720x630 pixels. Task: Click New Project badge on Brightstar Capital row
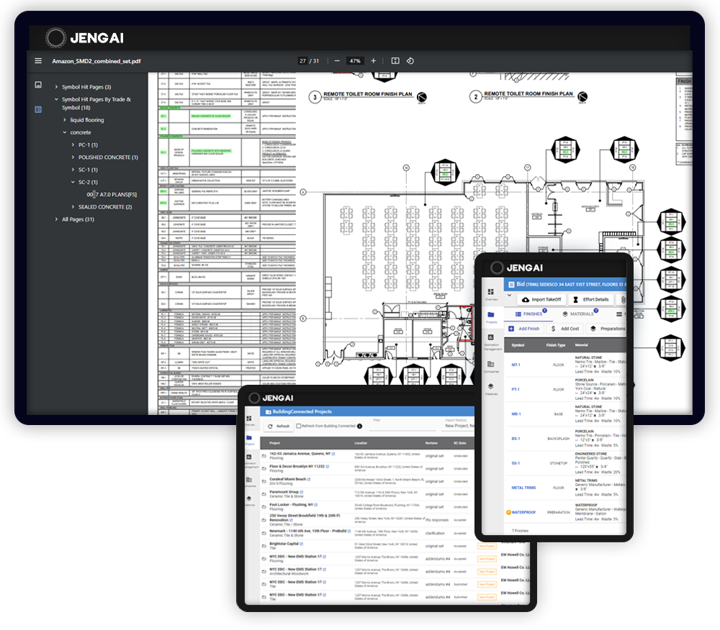pyautogui.click(x=487, y=546)
